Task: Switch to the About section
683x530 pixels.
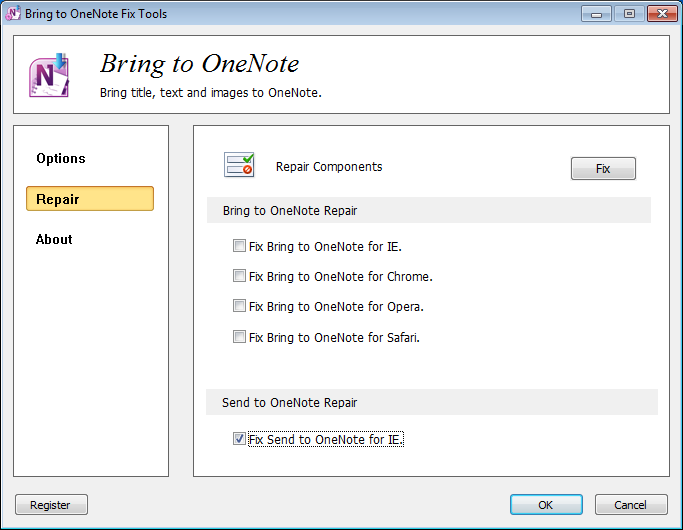Action: coord(54,239)
